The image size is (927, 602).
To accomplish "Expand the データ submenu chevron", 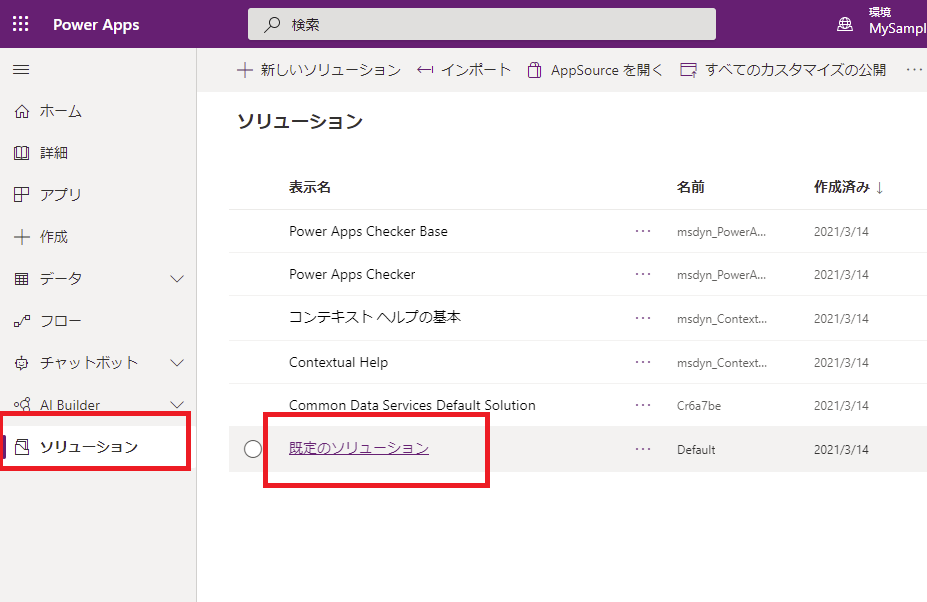I will tap(177, 279).
